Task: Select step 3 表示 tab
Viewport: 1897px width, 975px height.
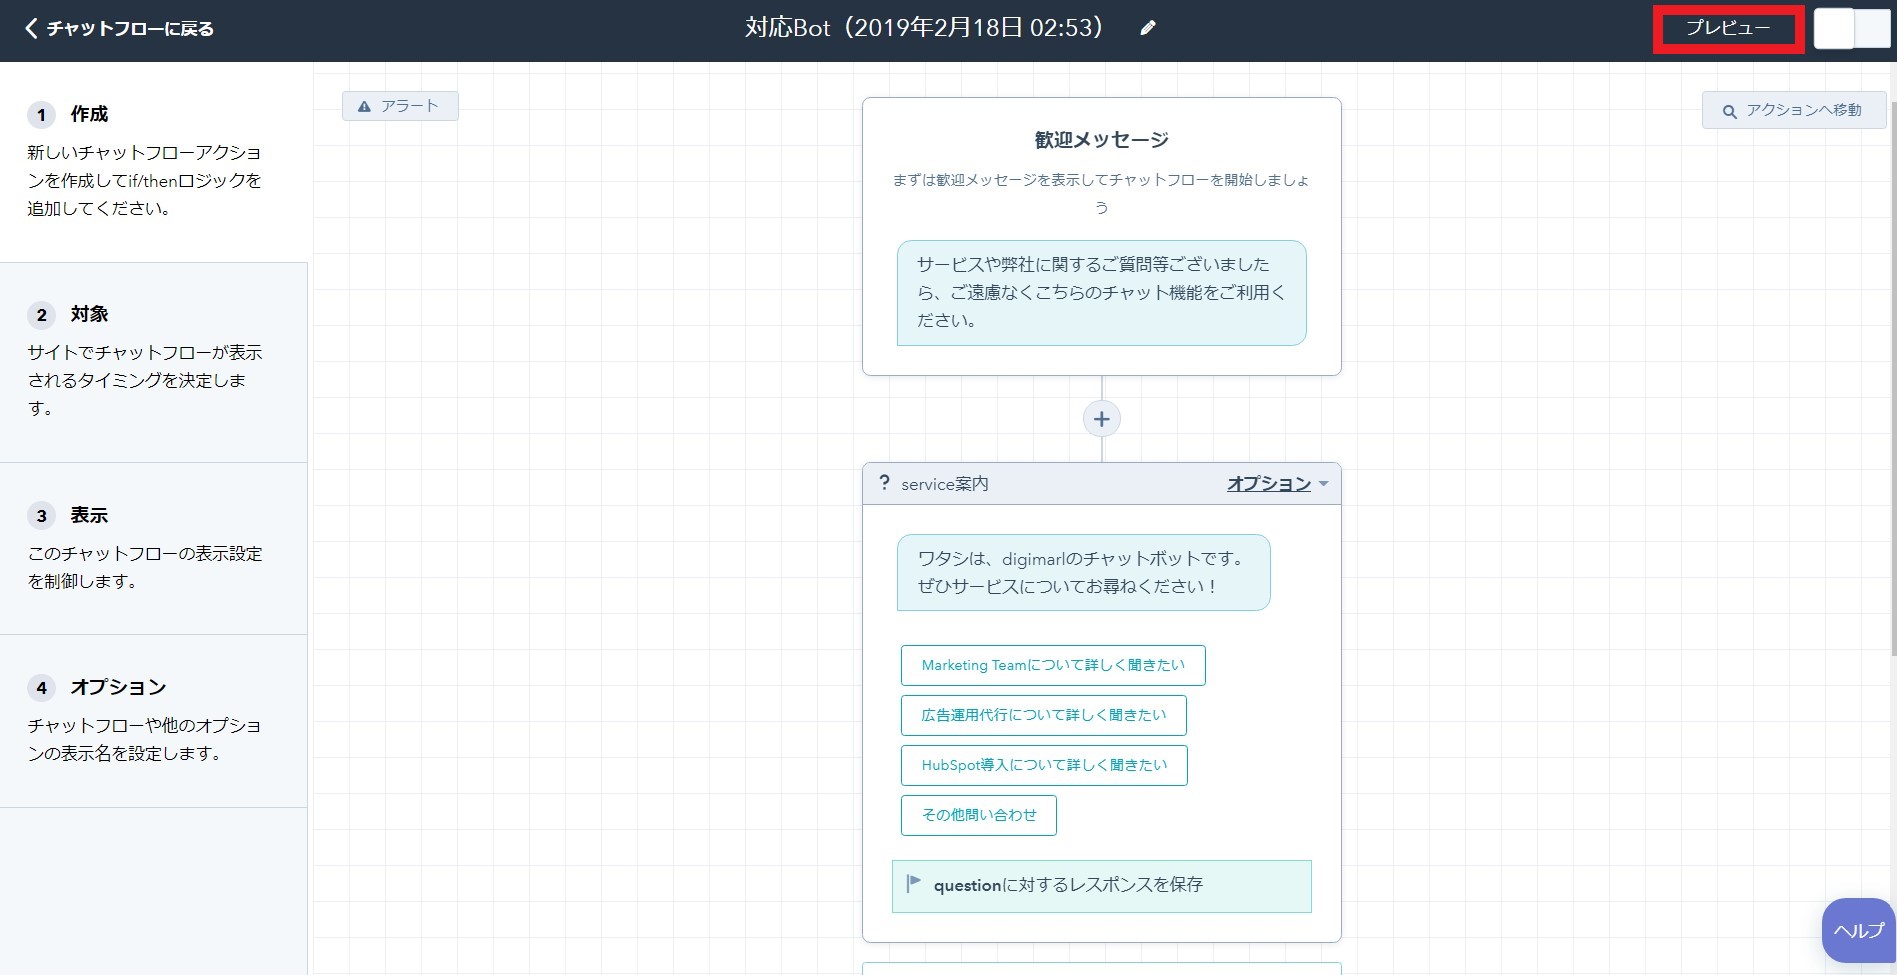Action: click(x=154, y=548)
